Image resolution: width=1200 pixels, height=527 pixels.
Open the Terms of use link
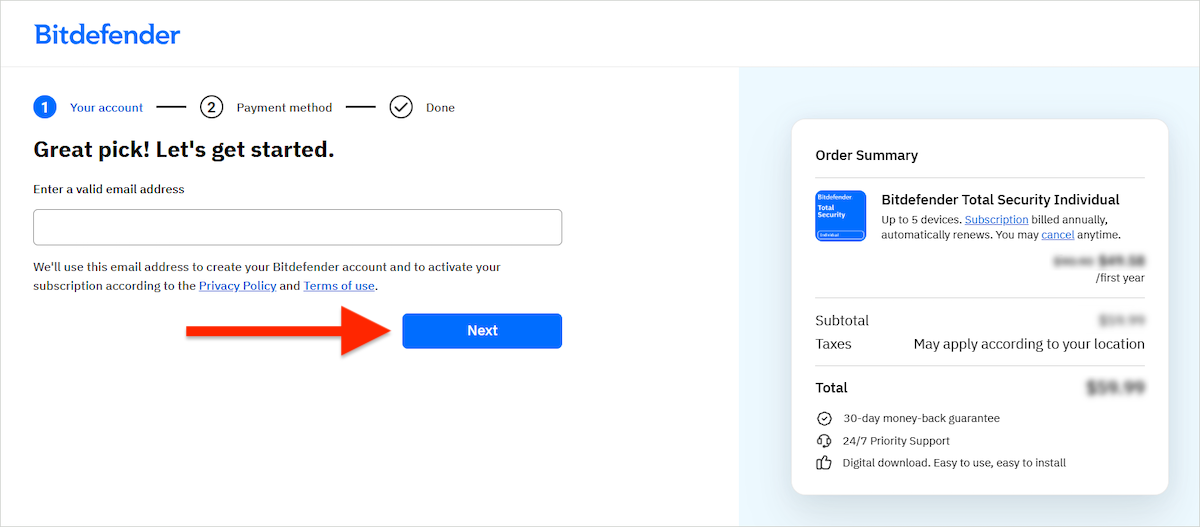(339, 286)
